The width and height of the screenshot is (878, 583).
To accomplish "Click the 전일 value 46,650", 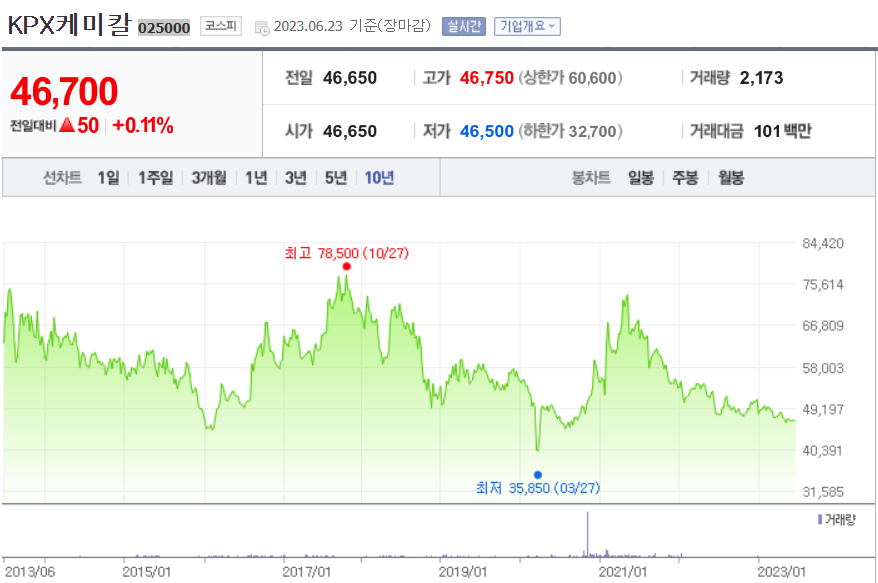I will [350, 78].
